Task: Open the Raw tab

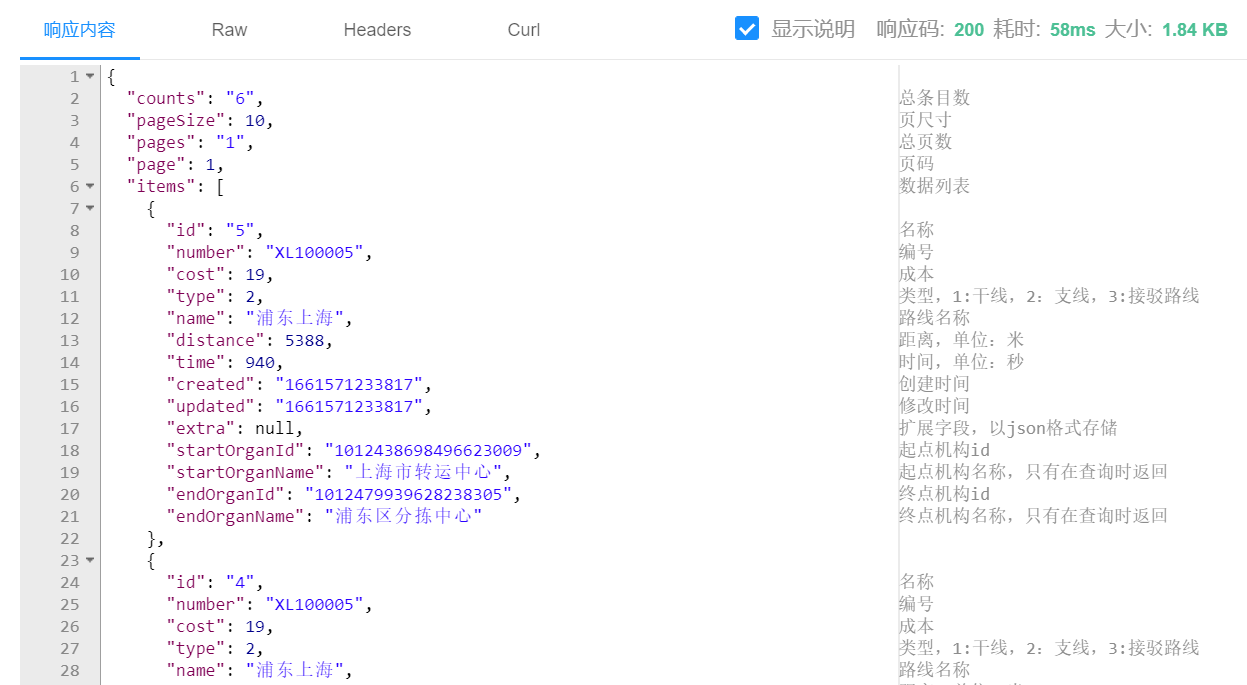Action: (x=229, y=30)
